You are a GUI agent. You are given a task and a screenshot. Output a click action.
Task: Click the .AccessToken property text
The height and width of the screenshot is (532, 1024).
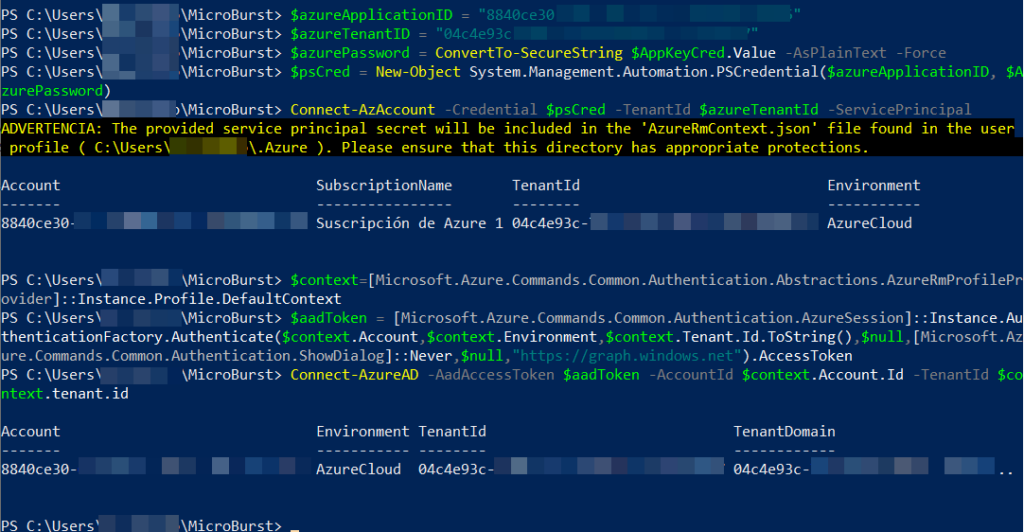click(801, 355)
